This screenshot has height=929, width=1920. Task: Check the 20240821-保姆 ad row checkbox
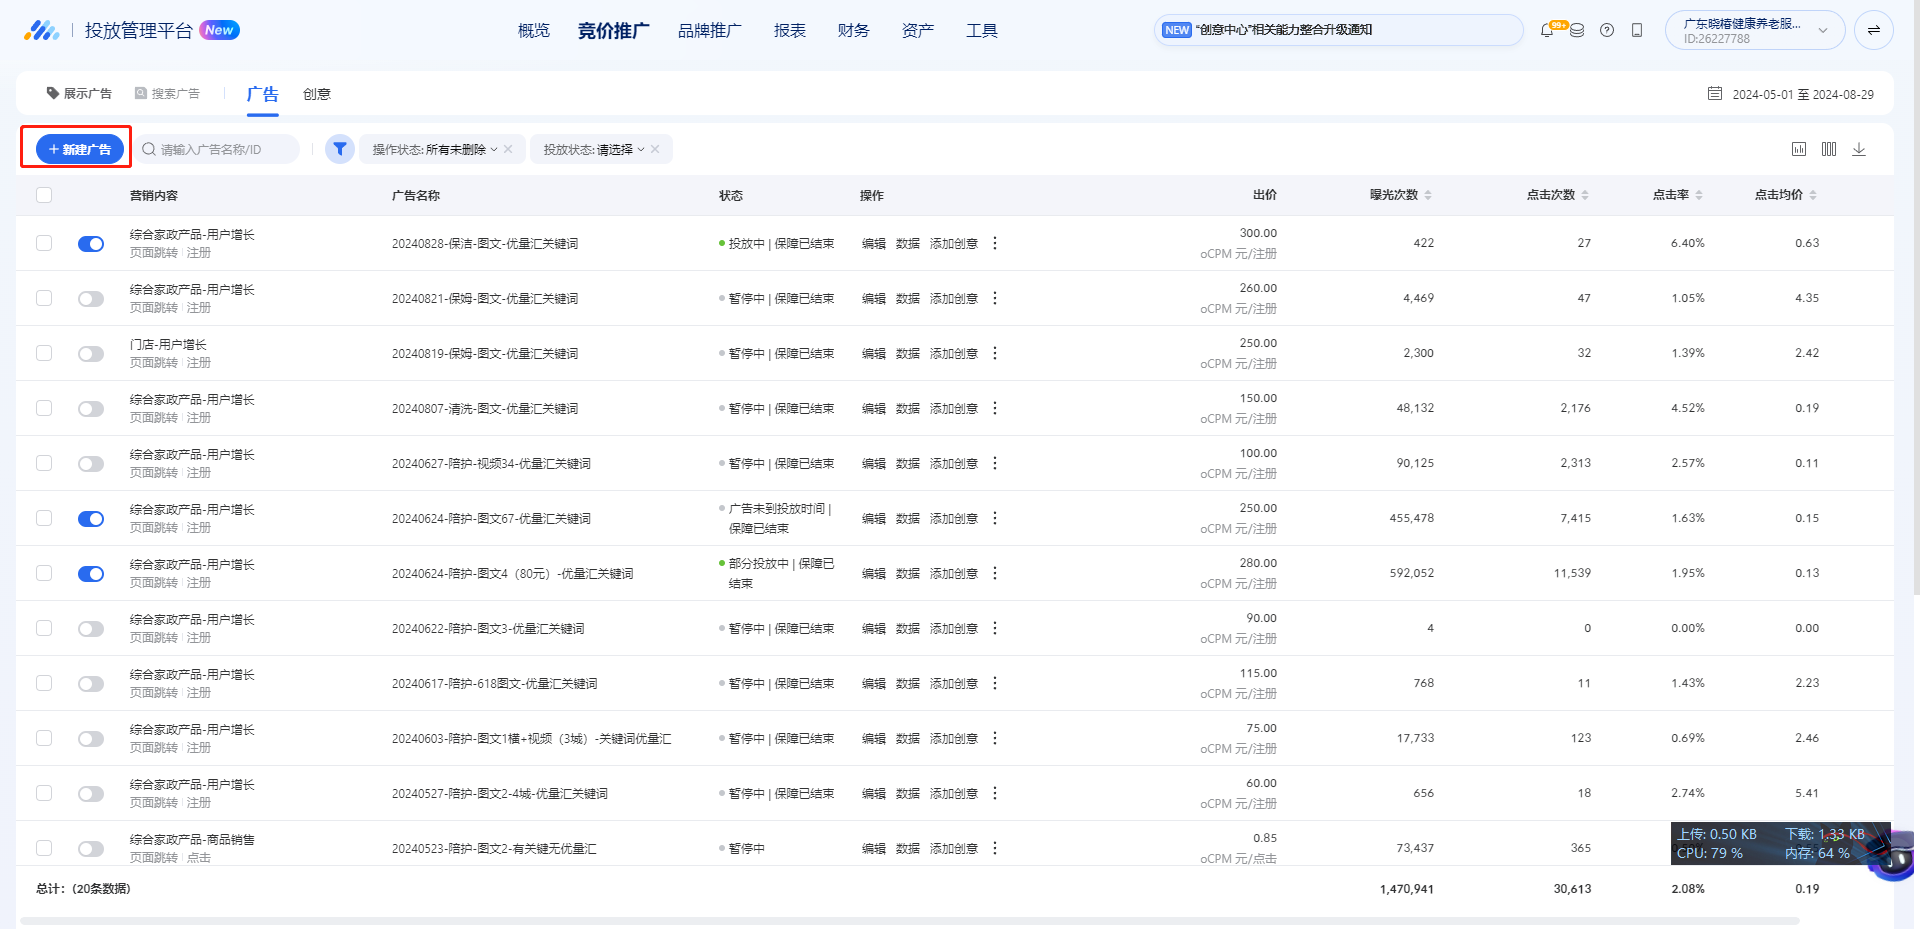coord(44,298)
